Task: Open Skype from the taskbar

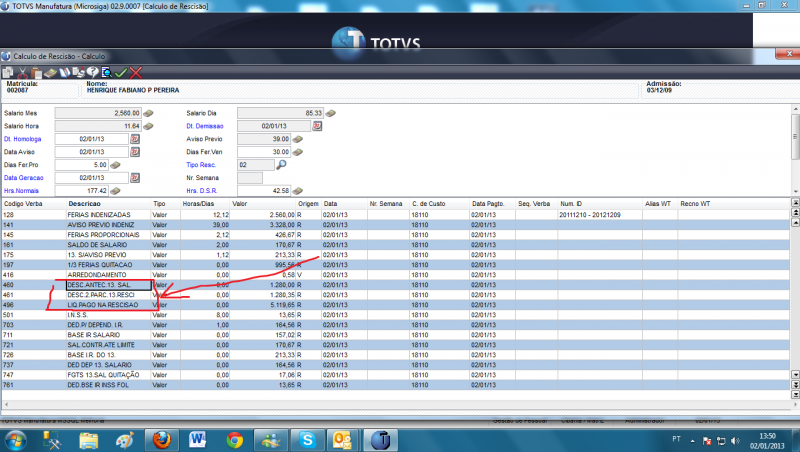Action: coord(307,440)
